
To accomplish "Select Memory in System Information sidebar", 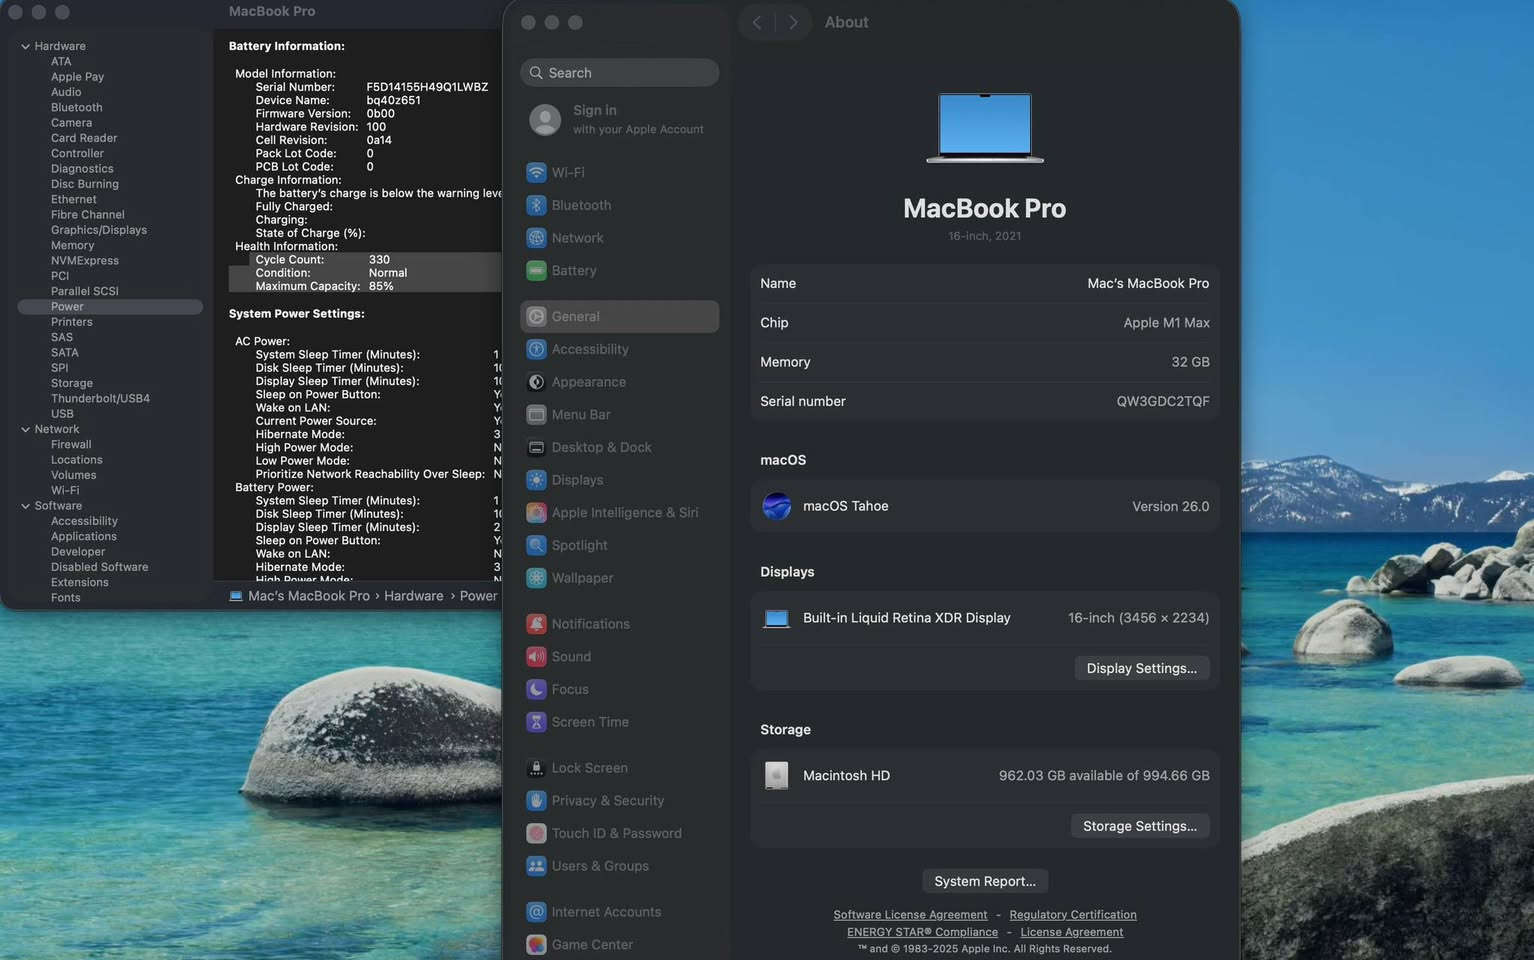I will (x=73, y=245).
